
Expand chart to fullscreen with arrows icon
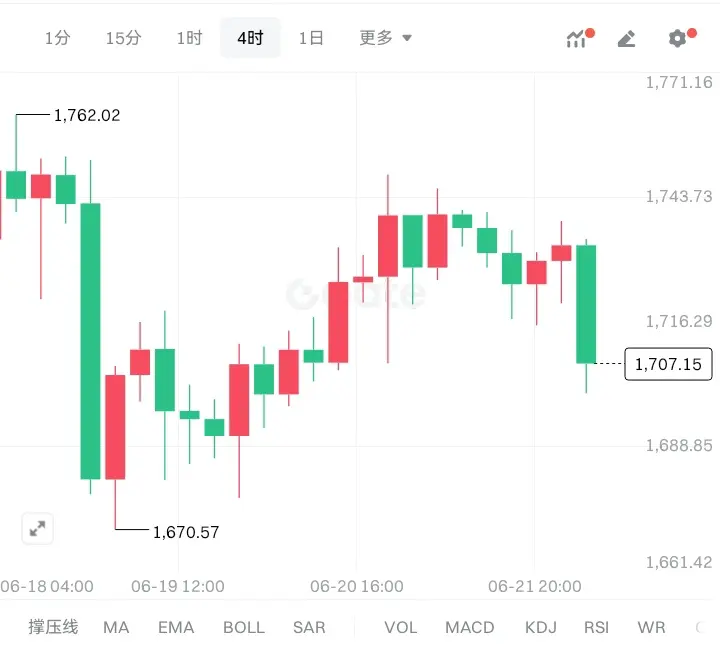click(x=38, y=528)
